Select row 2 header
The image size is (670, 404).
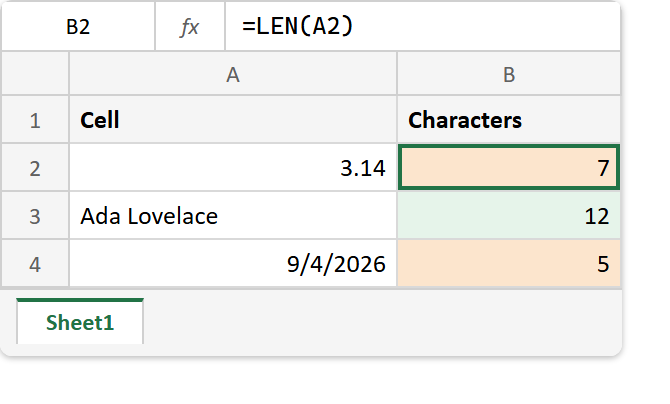[35, 168]
